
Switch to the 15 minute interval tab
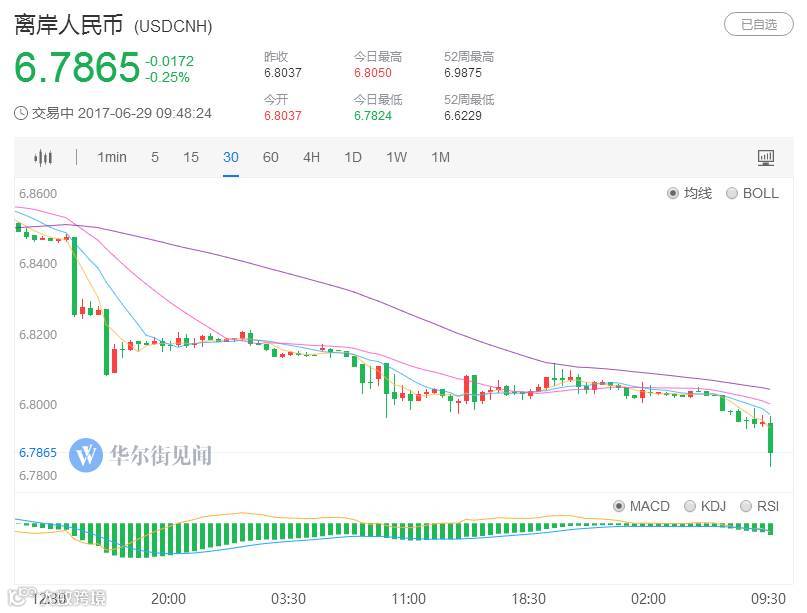click(x=191, y=157)
